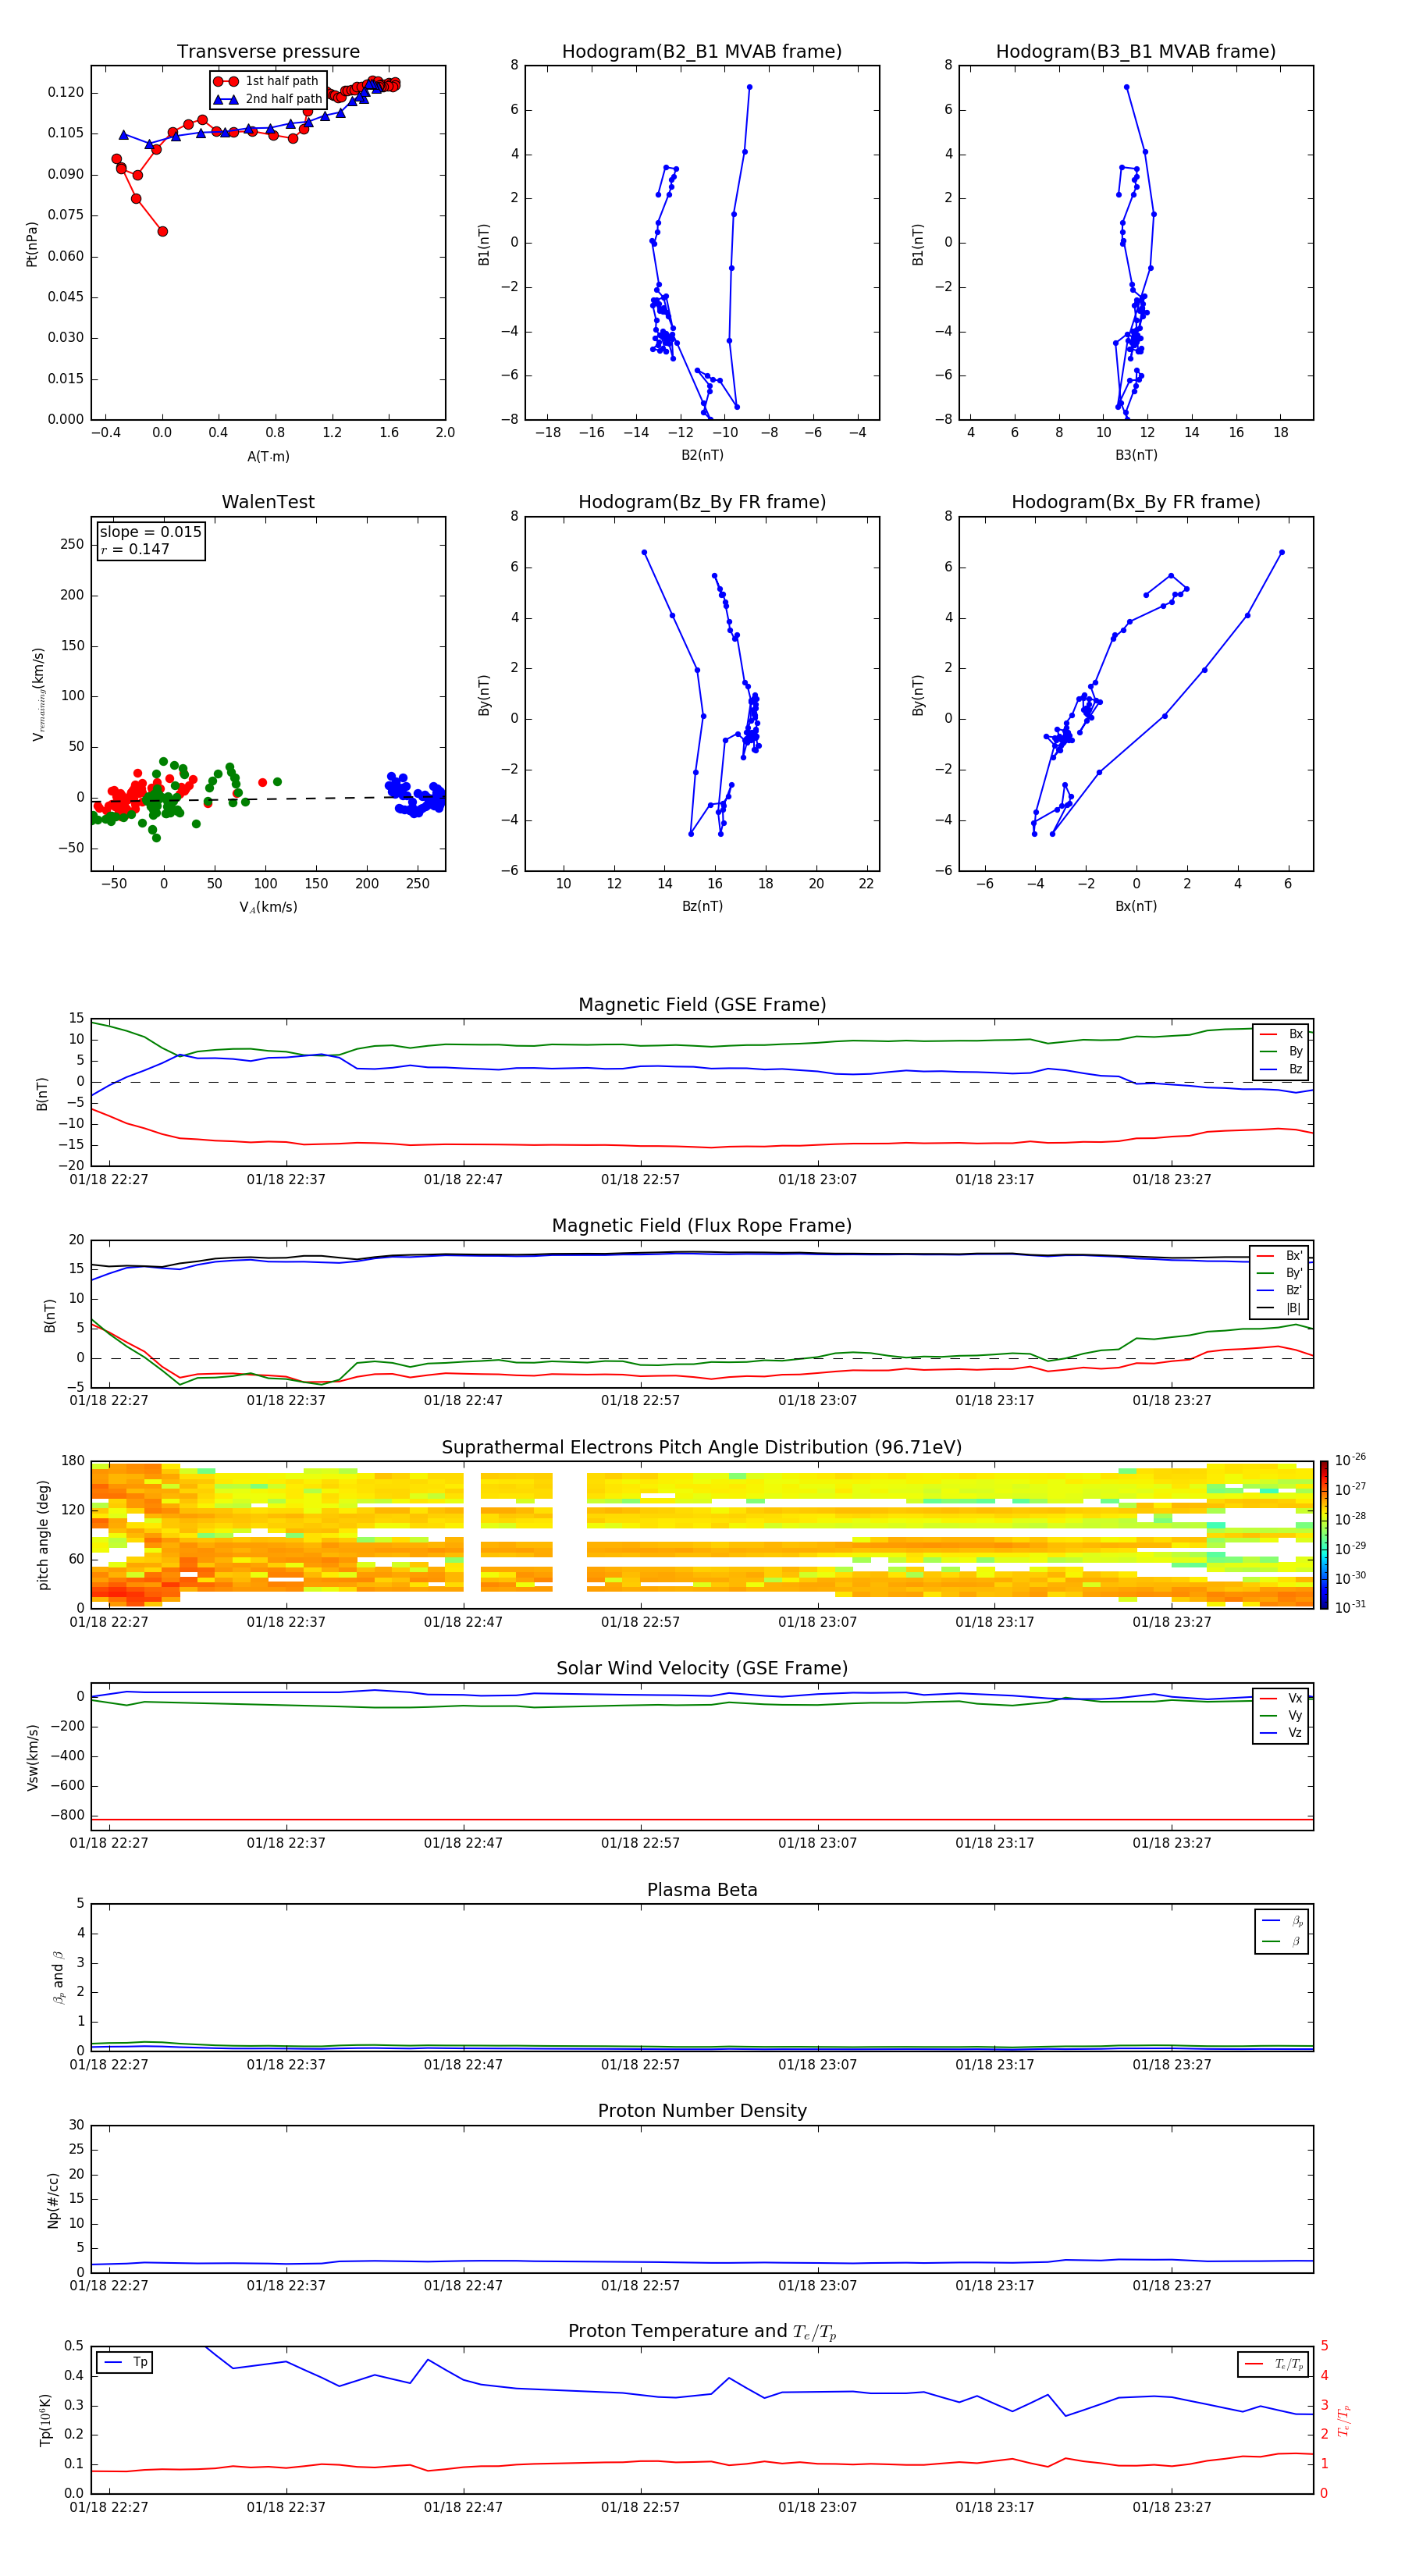Click the "Magnetic Field (GSE Frame)" title
The width and height of the screenshot is (1405, 2576).
[702, 1004]
